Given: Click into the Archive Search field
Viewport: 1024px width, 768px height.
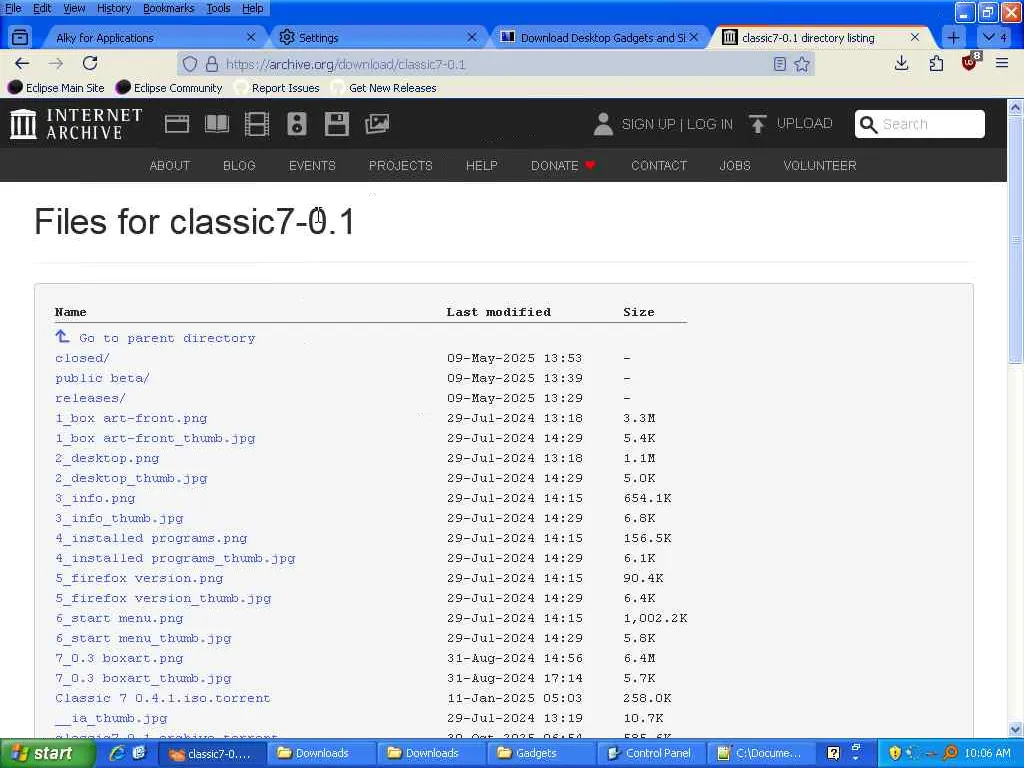Looking at the screenshot, I should click(920, 124).
